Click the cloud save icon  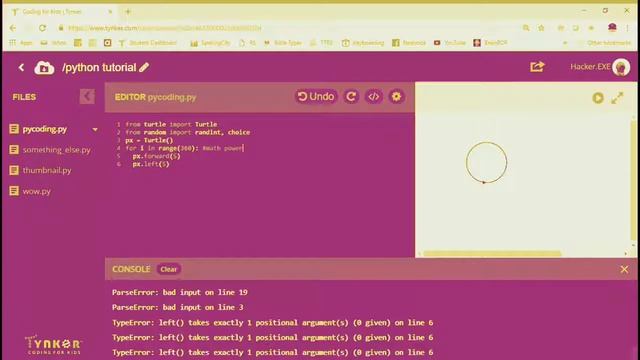(44, 68)
